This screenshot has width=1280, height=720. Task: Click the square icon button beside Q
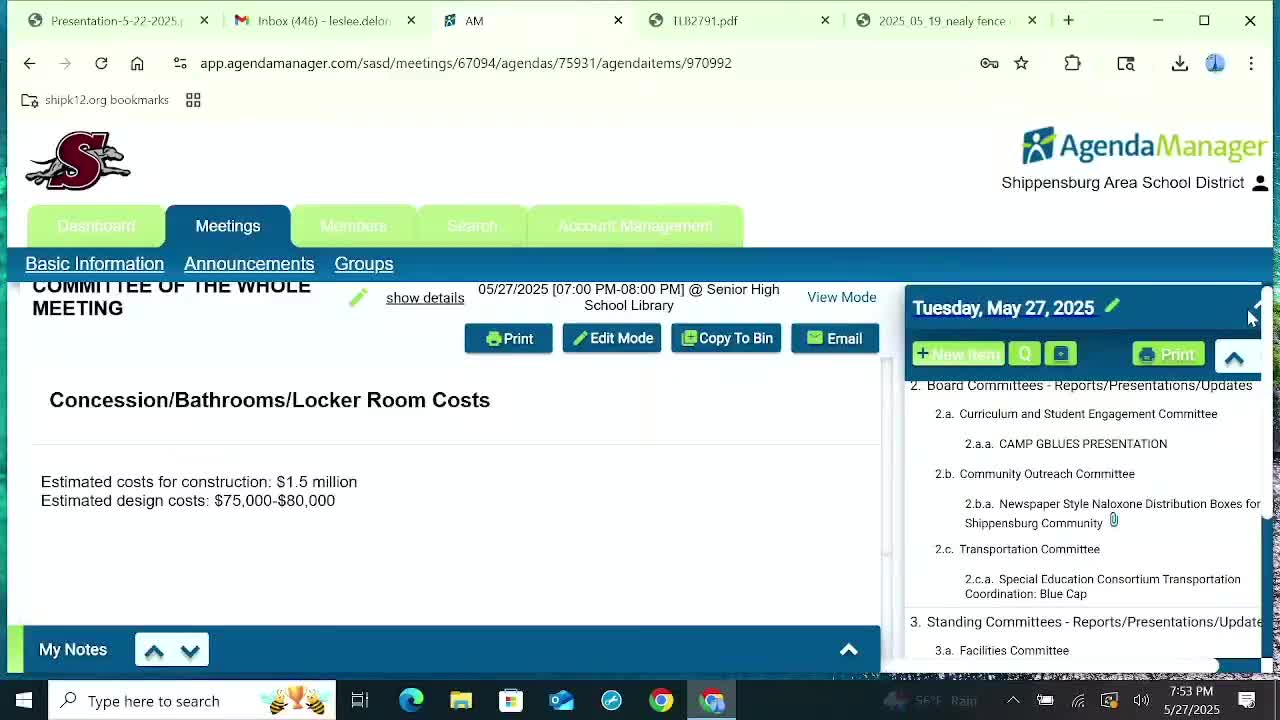pos(1061,354)
